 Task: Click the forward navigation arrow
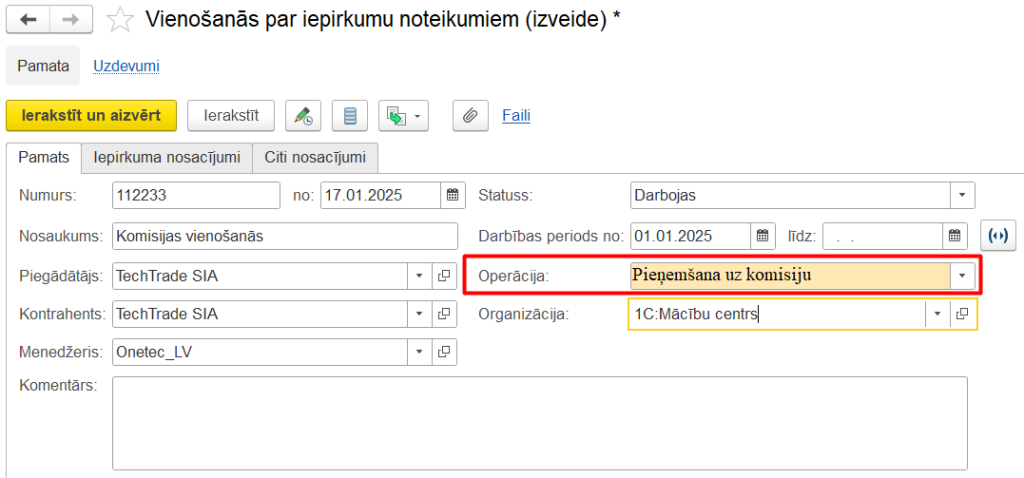click(x=70, y=19)
